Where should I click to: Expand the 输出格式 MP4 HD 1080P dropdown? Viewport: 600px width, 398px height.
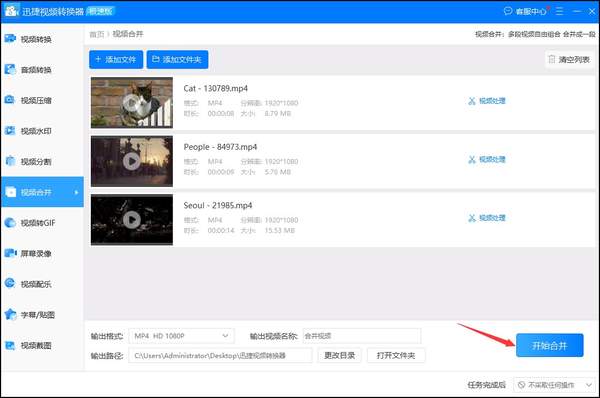point(182,336)
